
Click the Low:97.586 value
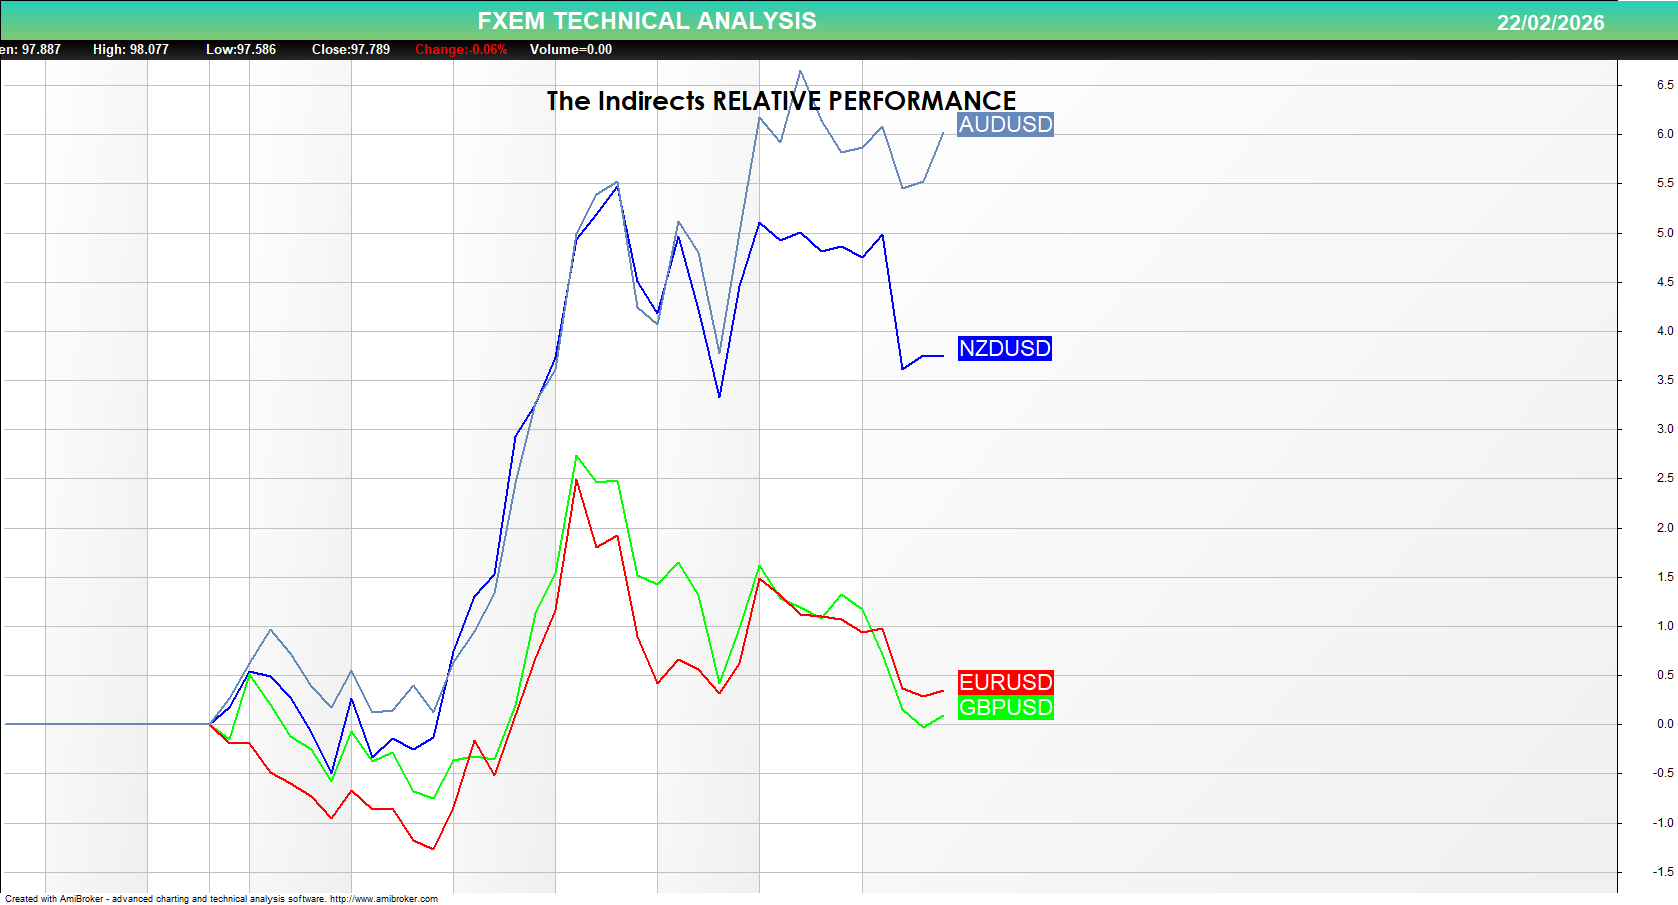[x=240, y=48]
